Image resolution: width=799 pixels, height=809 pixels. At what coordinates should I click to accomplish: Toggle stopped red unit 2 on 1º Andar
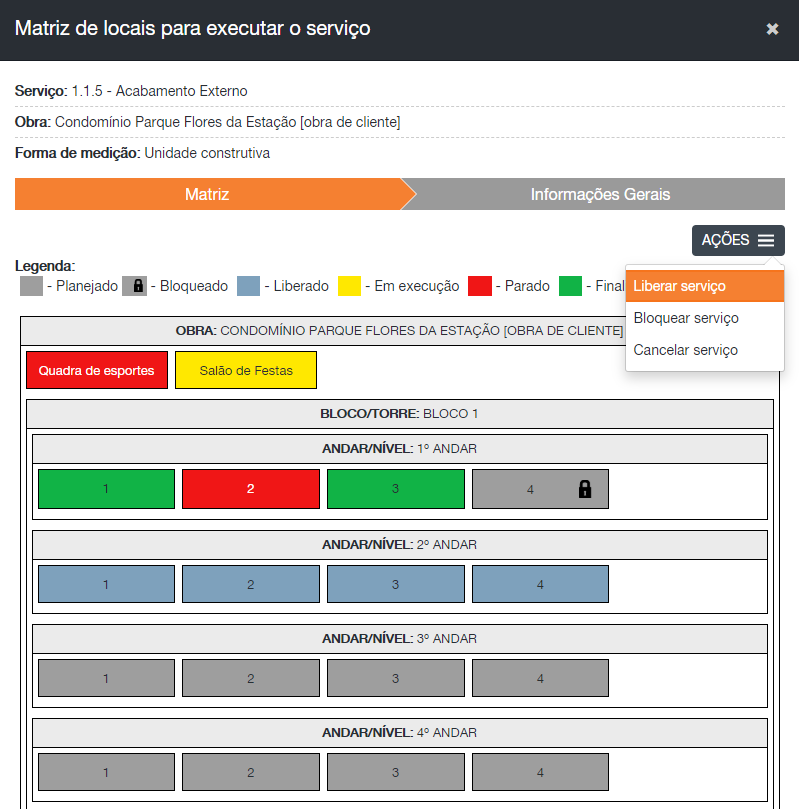(251, 489)
